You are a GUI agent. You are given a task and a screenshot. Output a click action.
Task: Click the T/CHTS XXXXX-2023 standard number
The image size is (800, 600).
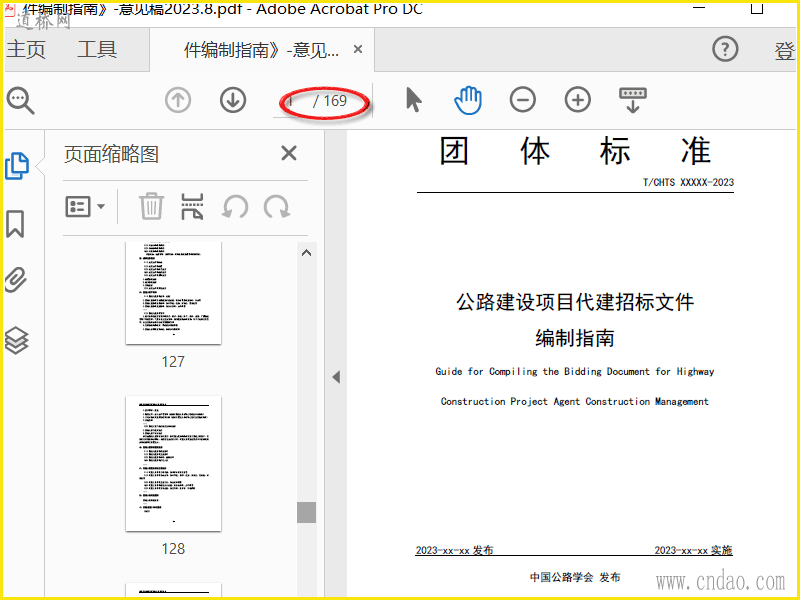(x=688, y=182)
